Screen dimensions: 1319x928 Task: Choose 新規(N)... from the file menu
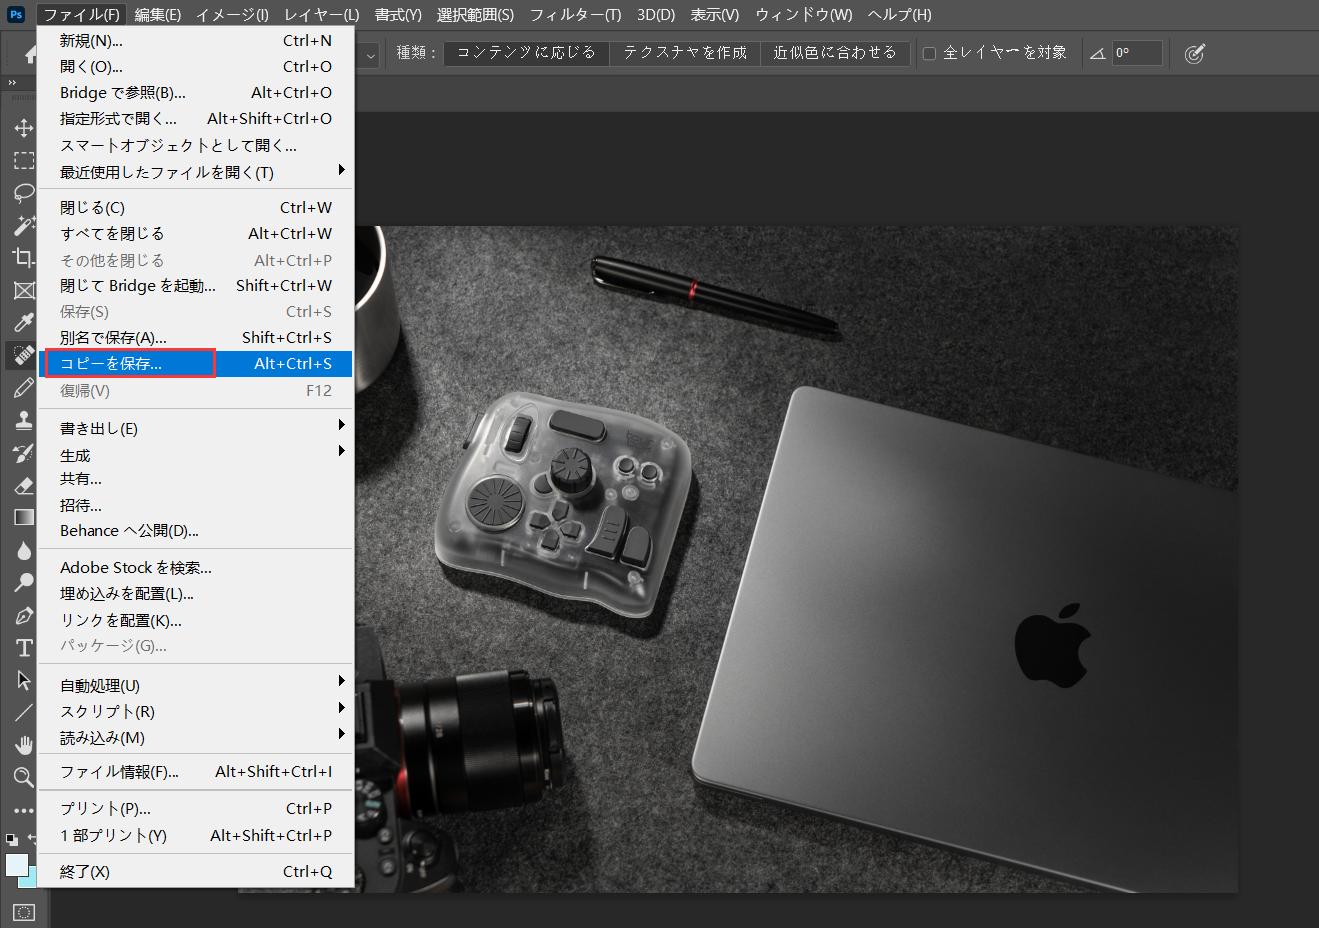coord(196,41)
